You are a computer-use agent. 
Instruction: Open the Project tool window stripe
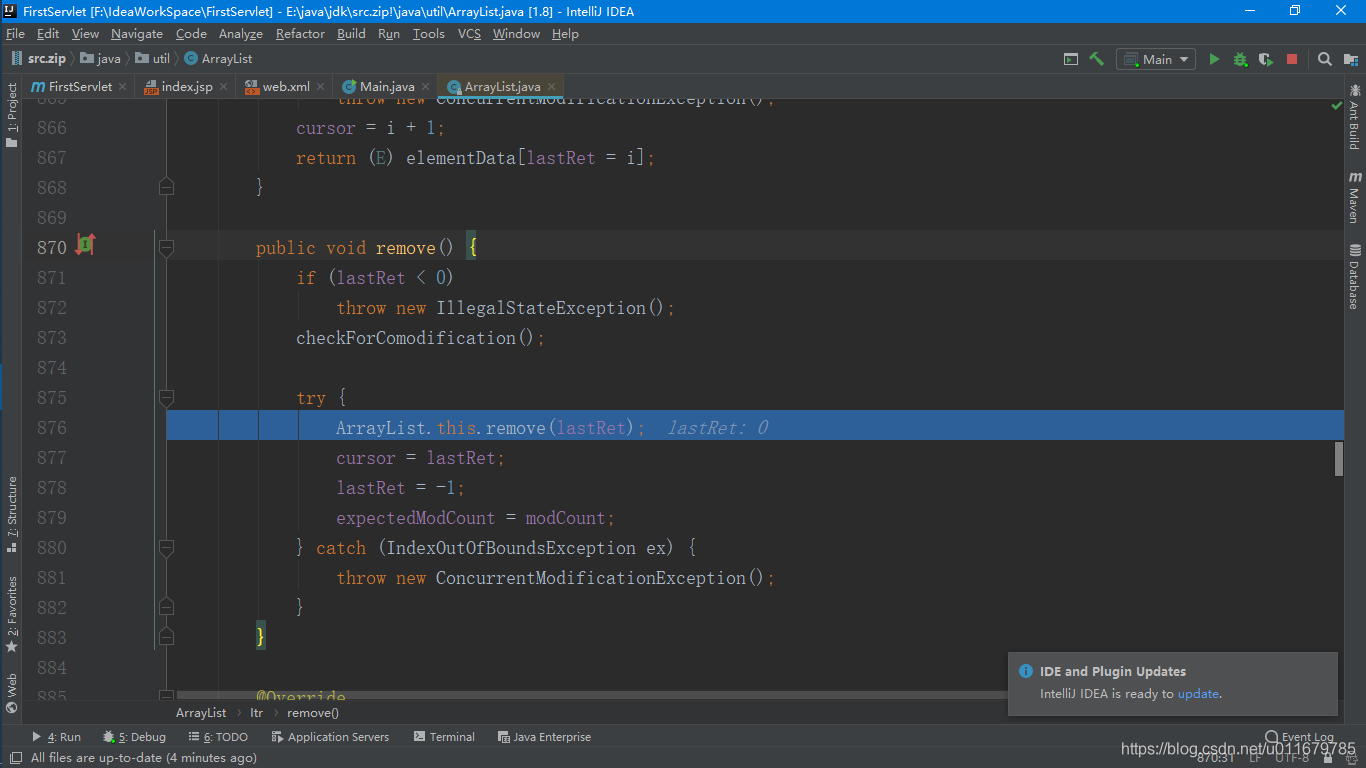click(12, 115)
